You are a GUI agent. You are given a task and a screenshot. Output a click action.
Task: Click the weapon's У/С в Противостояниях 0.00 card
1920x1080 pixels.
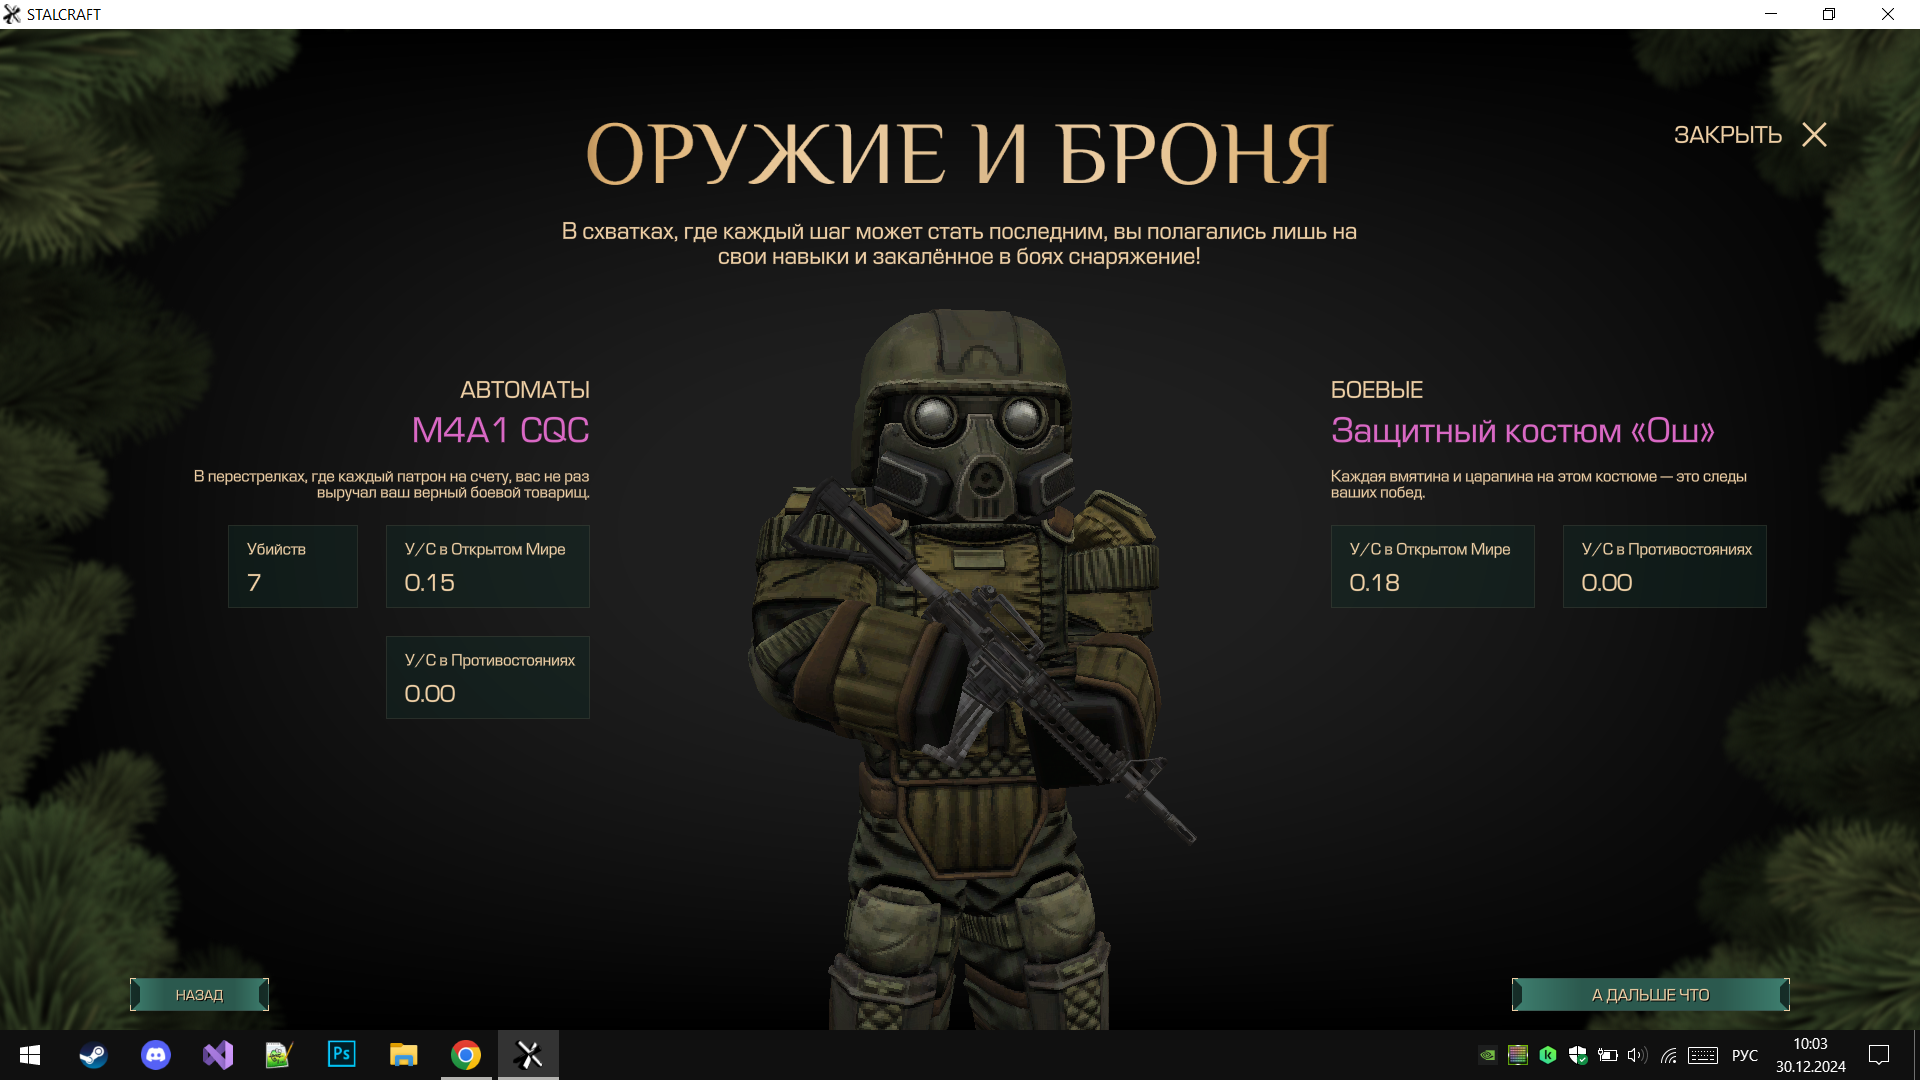tap(488, 677)
